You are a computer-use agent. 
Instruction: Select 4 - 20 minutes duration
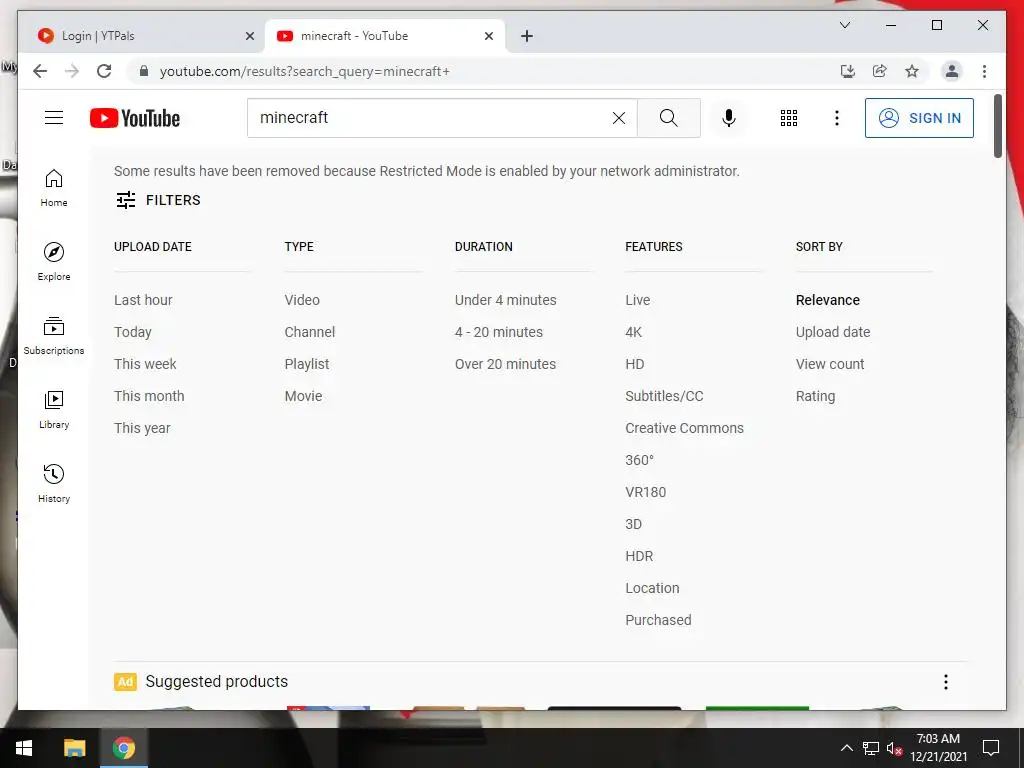[499, 332]
